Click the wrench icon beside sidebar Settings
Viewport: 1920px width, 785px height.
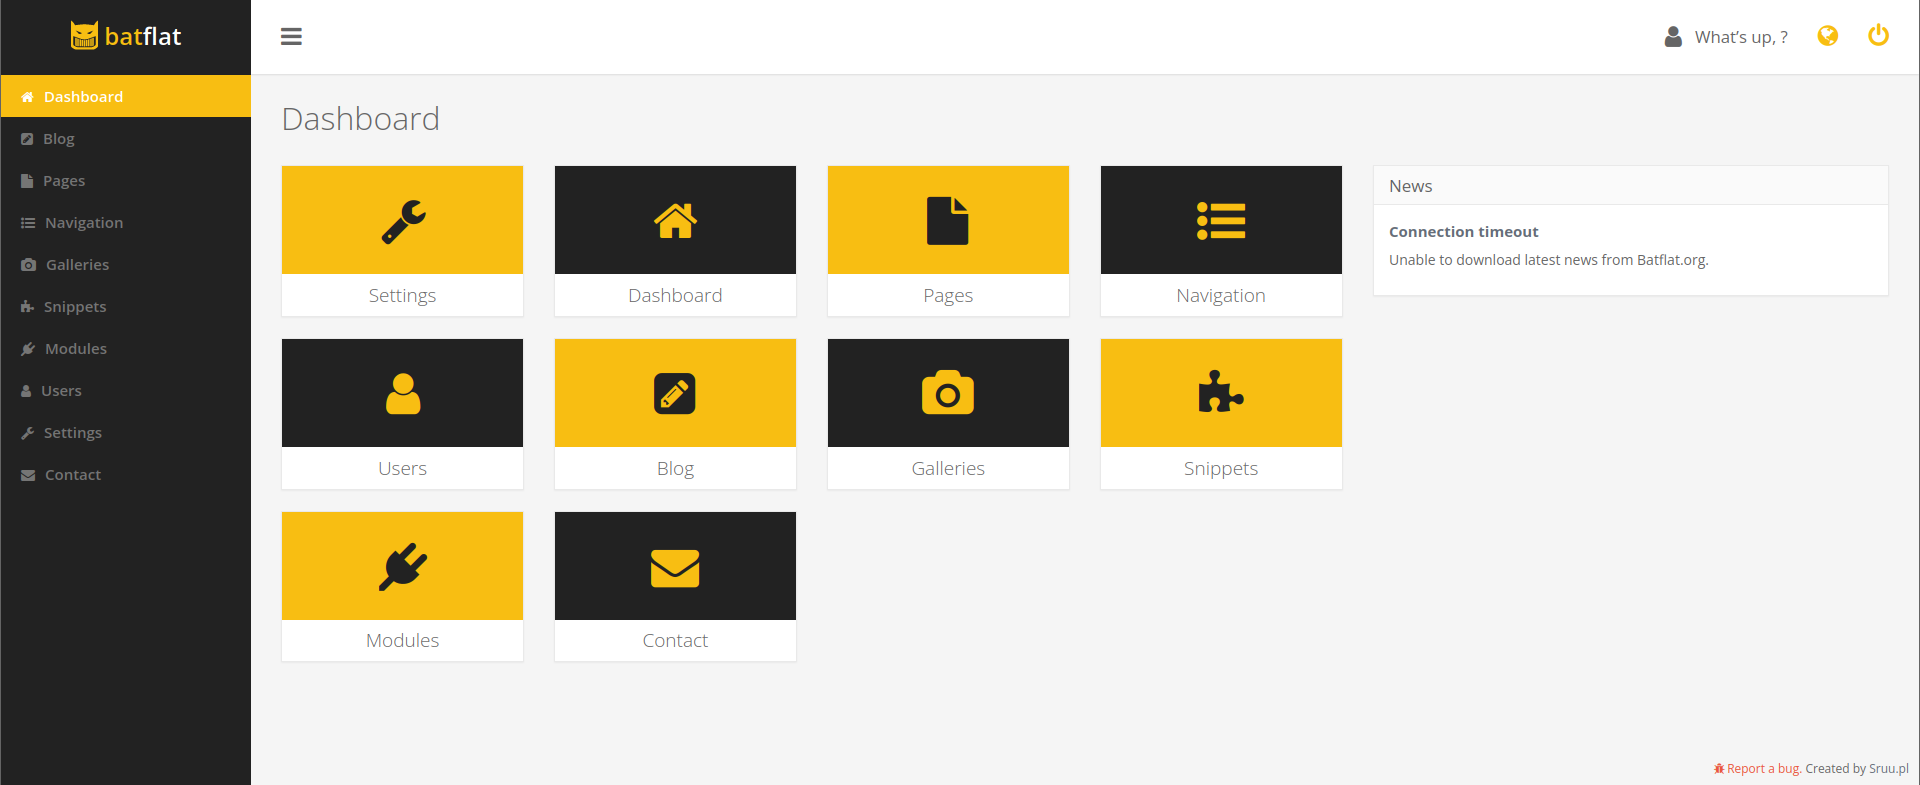pyautogui.click(x=27, y=433)
